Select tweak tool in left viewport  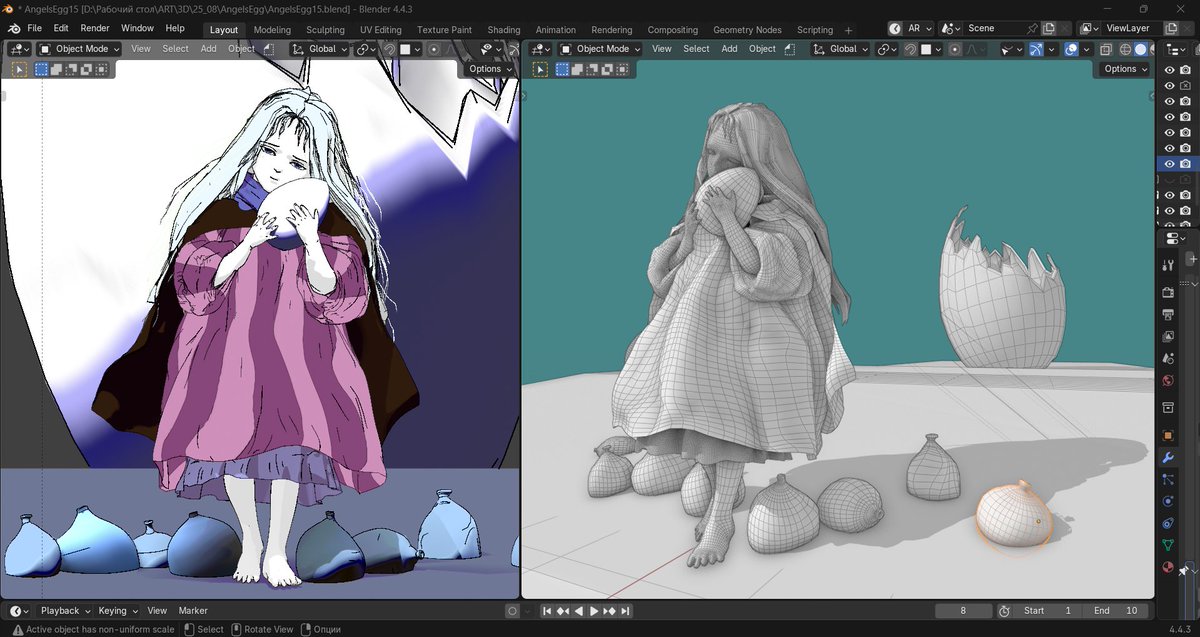coord(19,69)
